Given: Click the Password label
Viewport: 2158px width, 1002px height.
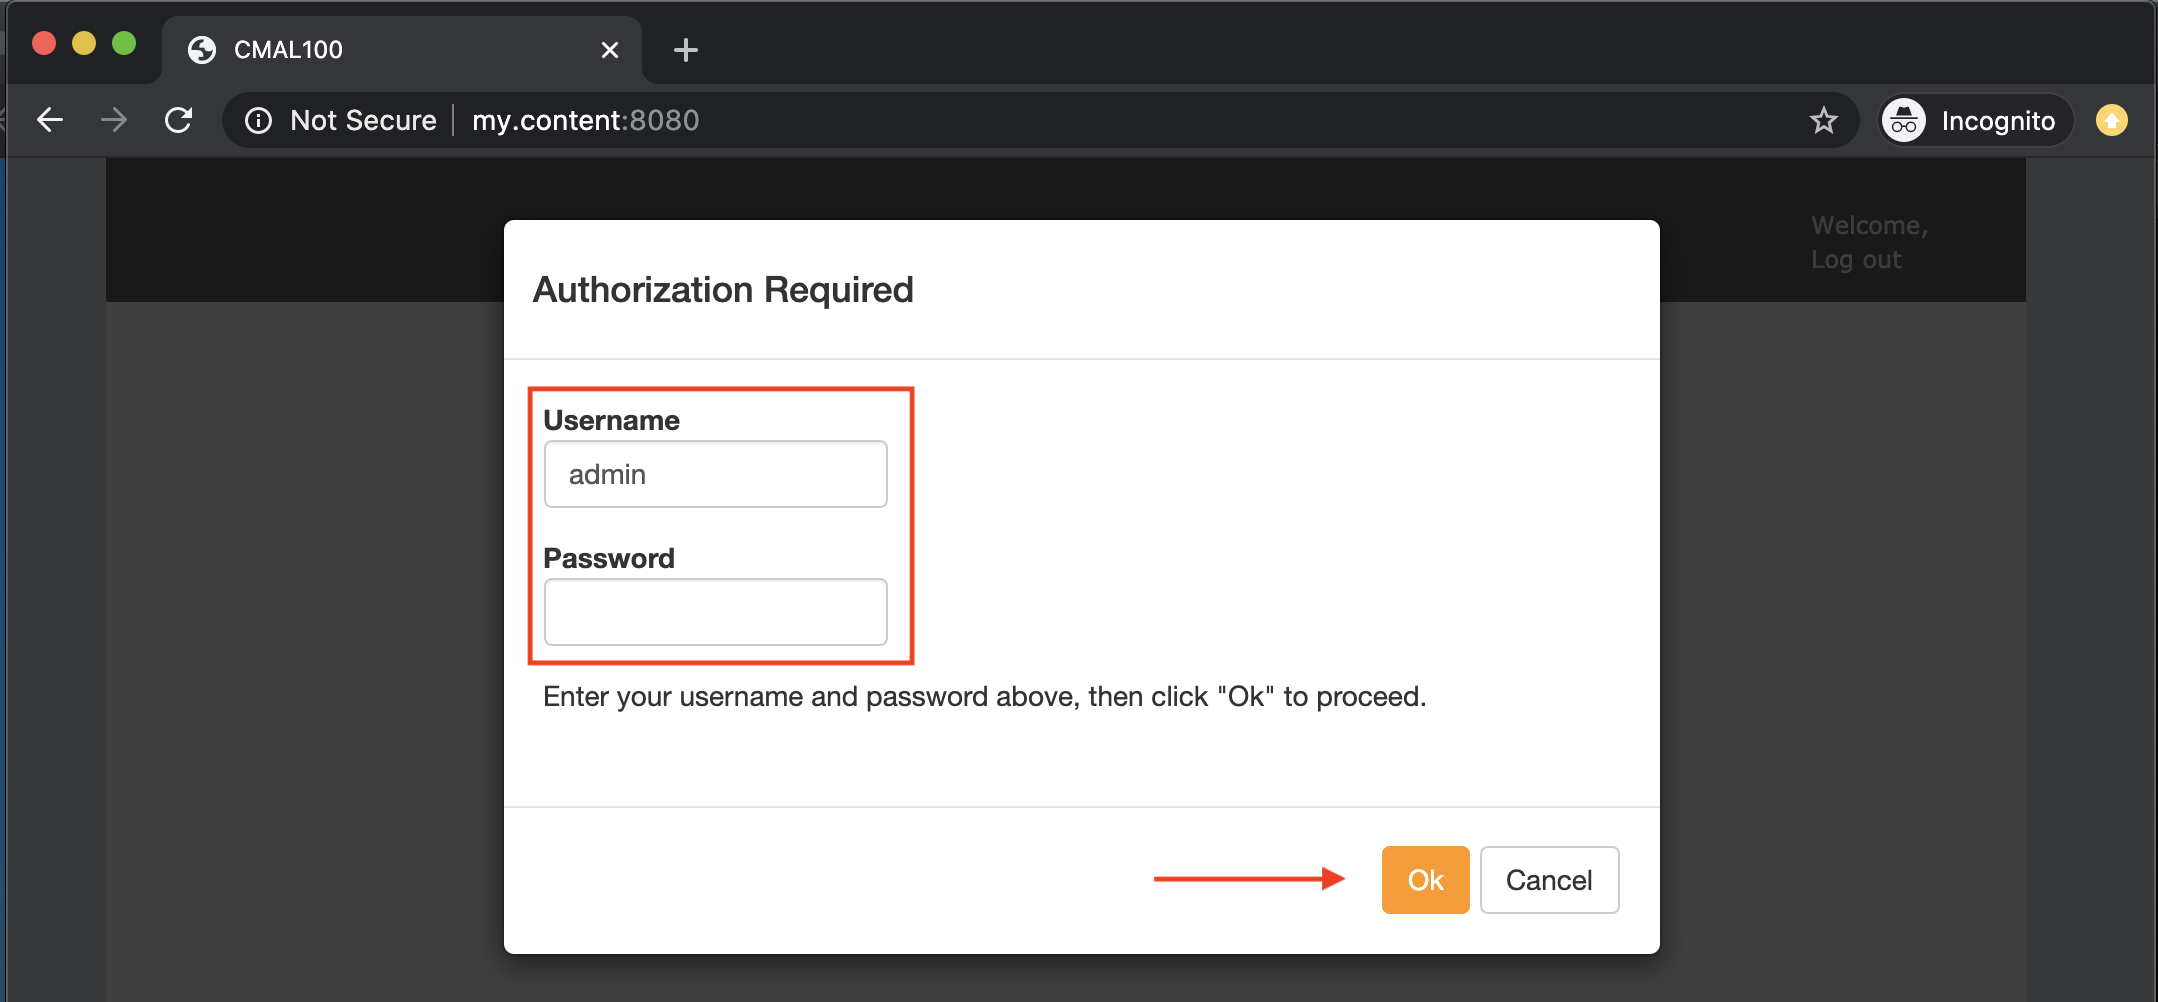Looking at the screenshot, I should [x=608, y=559].
